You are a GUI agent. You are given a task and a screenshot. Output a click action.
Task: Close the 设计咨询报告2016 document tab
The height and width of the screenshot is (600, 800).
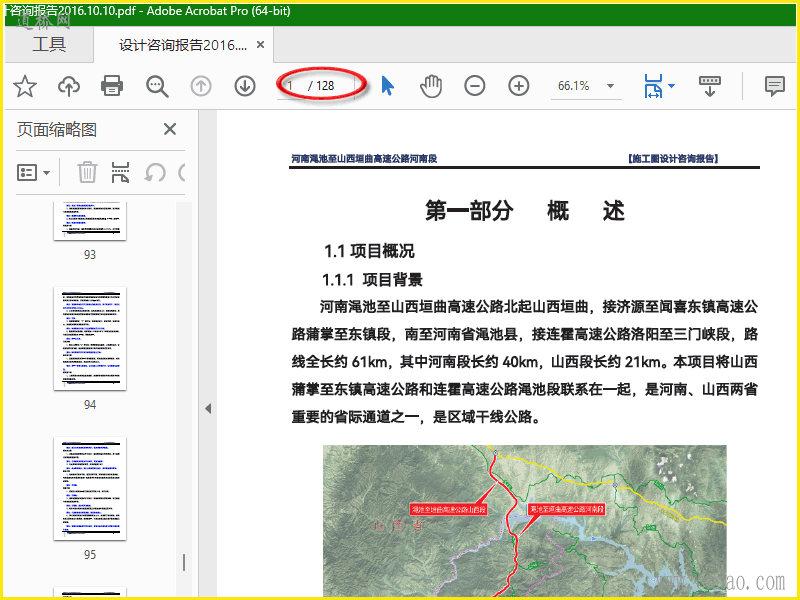pos(261,45)
